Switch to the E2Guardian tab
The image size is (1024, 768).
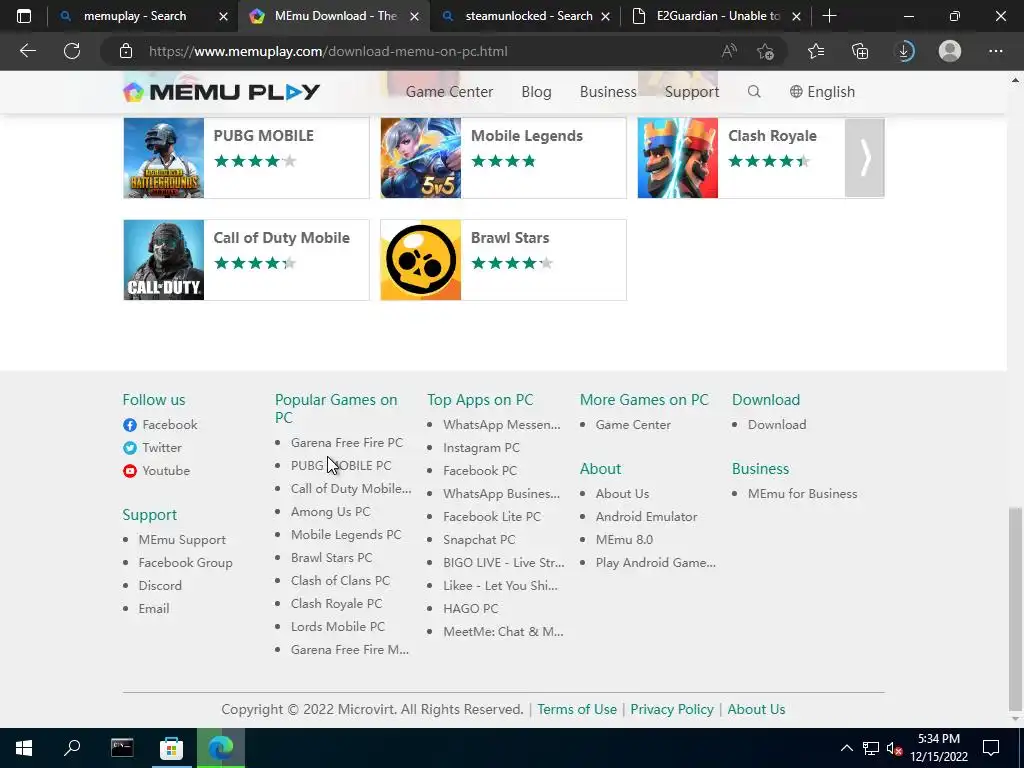(x=718, y=16)
